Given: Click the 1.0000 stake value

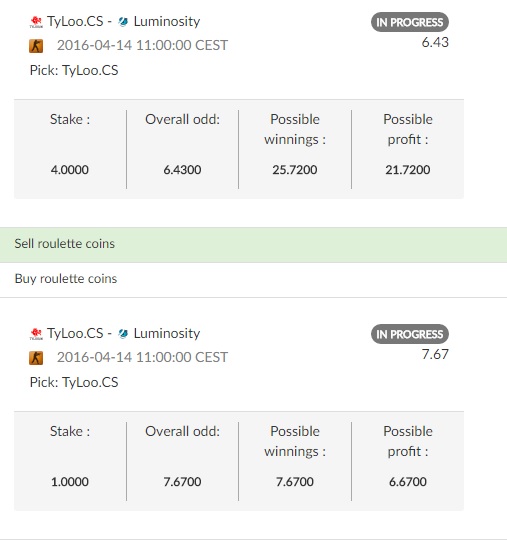Looking at the screenshot, I should 70,482.
